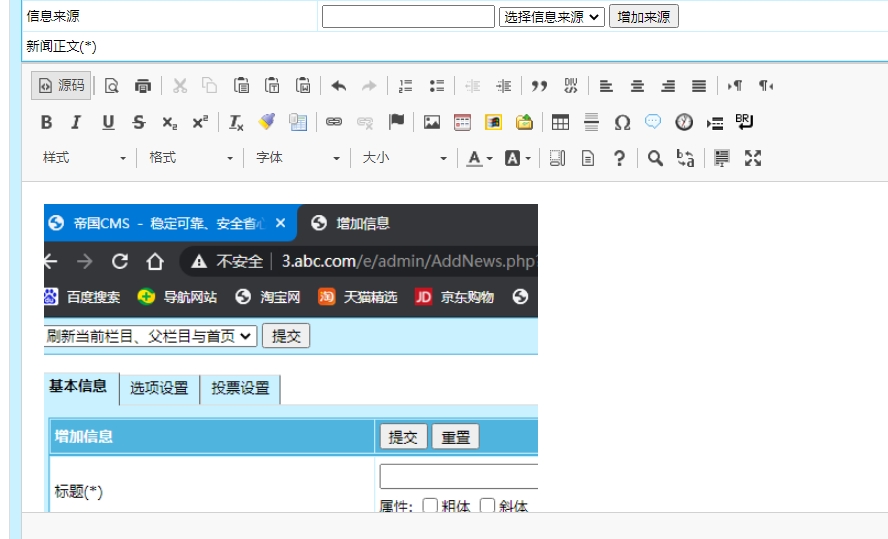Open the 大小 font size dropdown
Viewport: 888px width, 539px height.
[404, 158]
